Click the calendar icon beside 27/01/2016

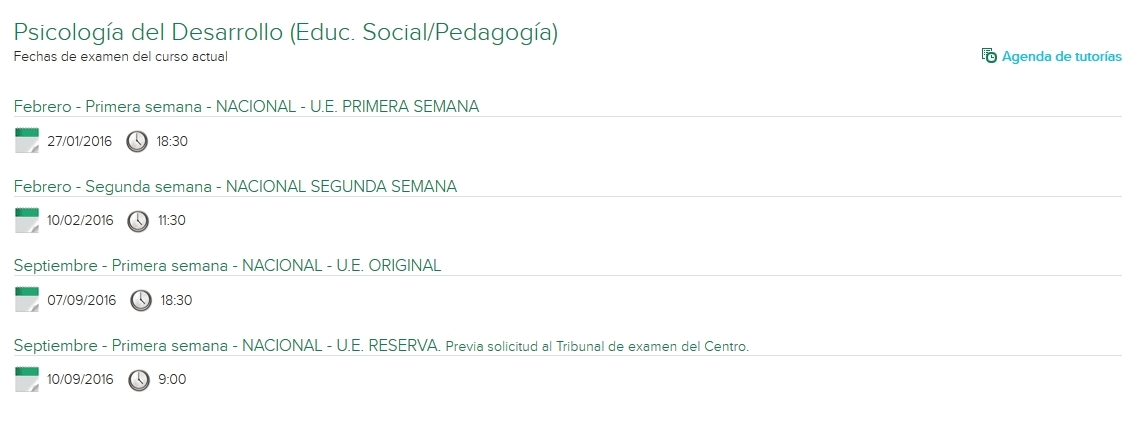27,141
